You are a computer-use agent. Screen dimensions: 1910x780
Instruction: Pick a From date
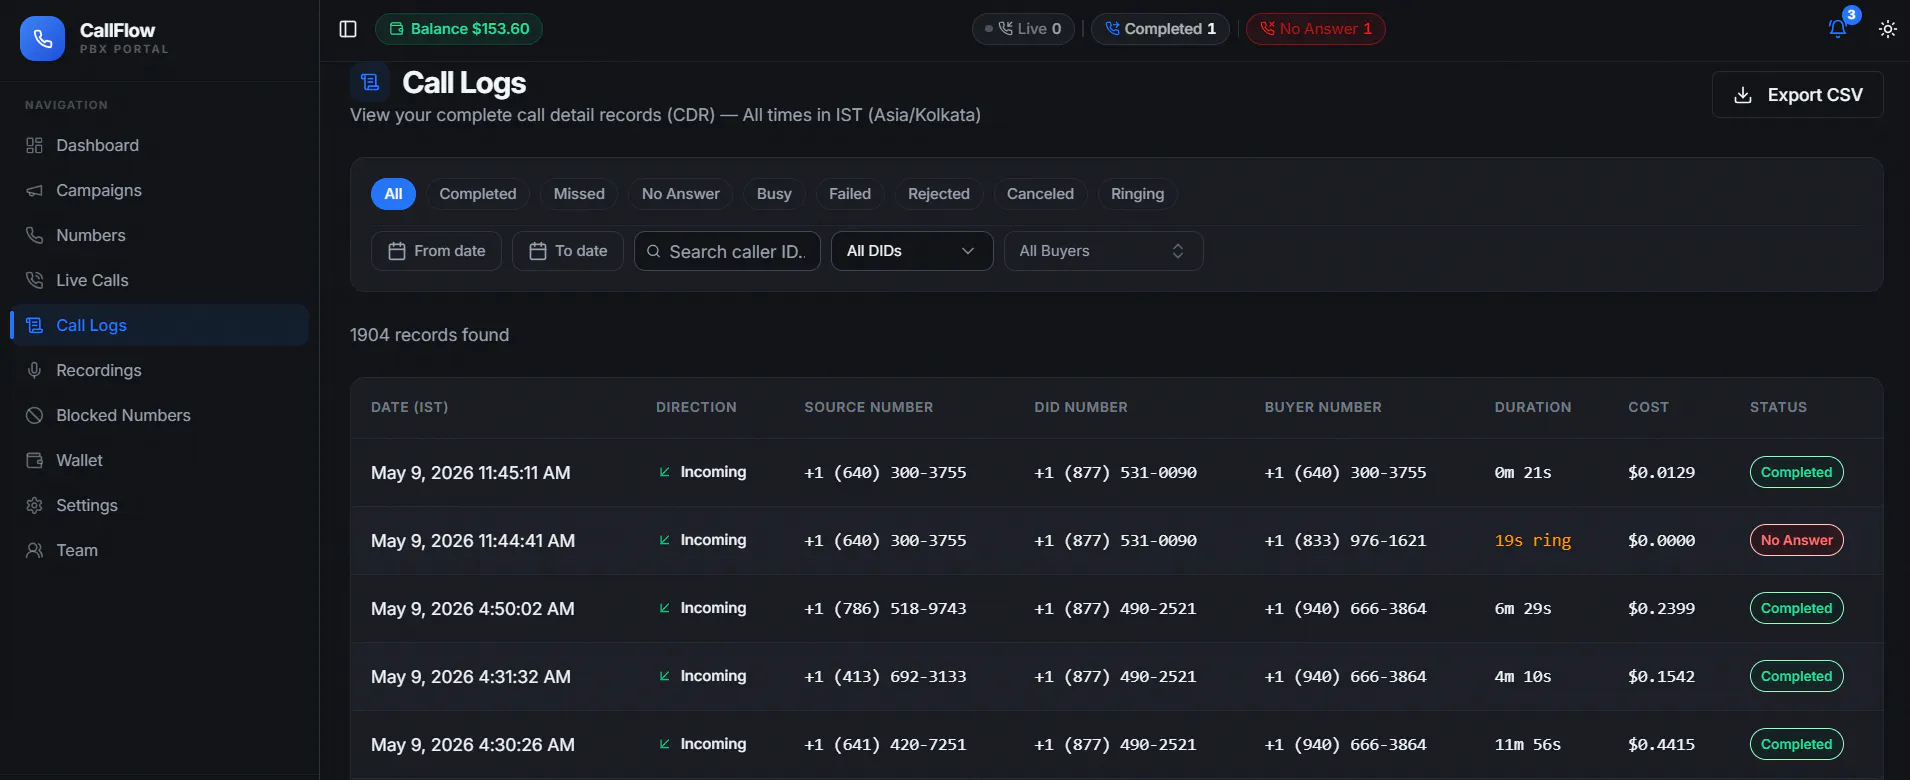click(x=436, y=251)
